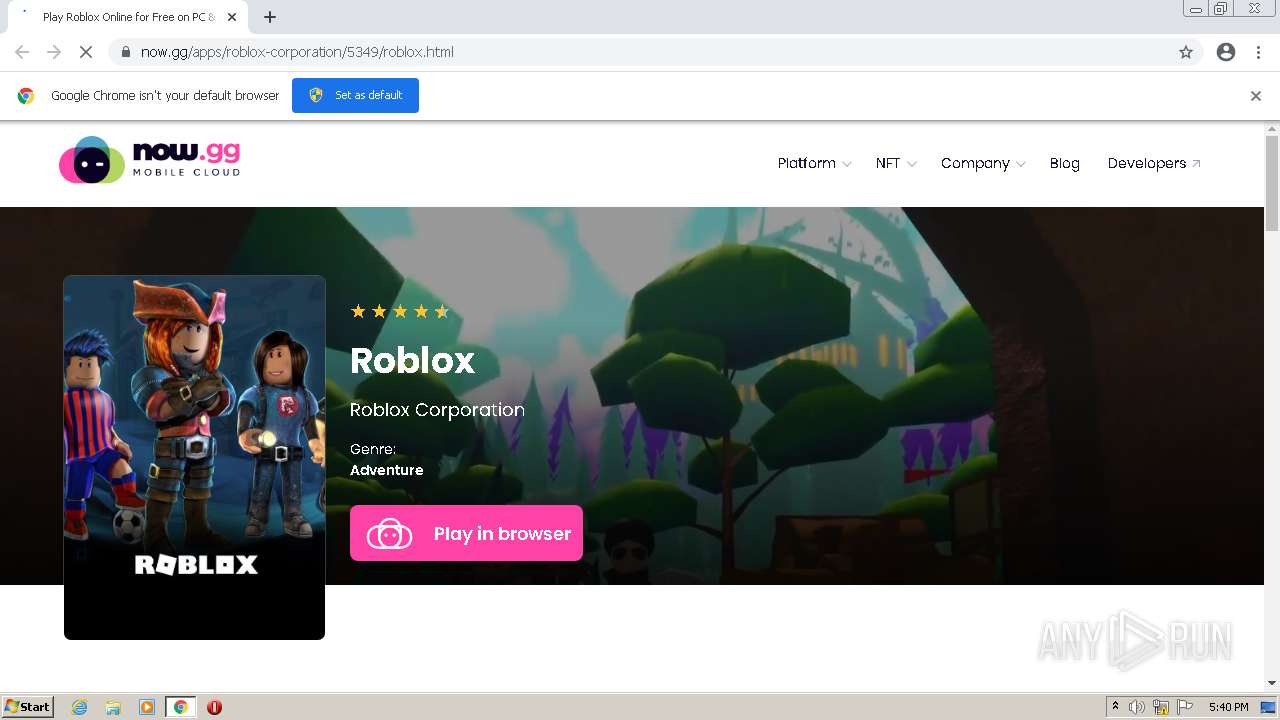Click the Roblox game title heading
Image resolution: width=1280 pixels, height=720 pixels.
(x=412, y=360)
